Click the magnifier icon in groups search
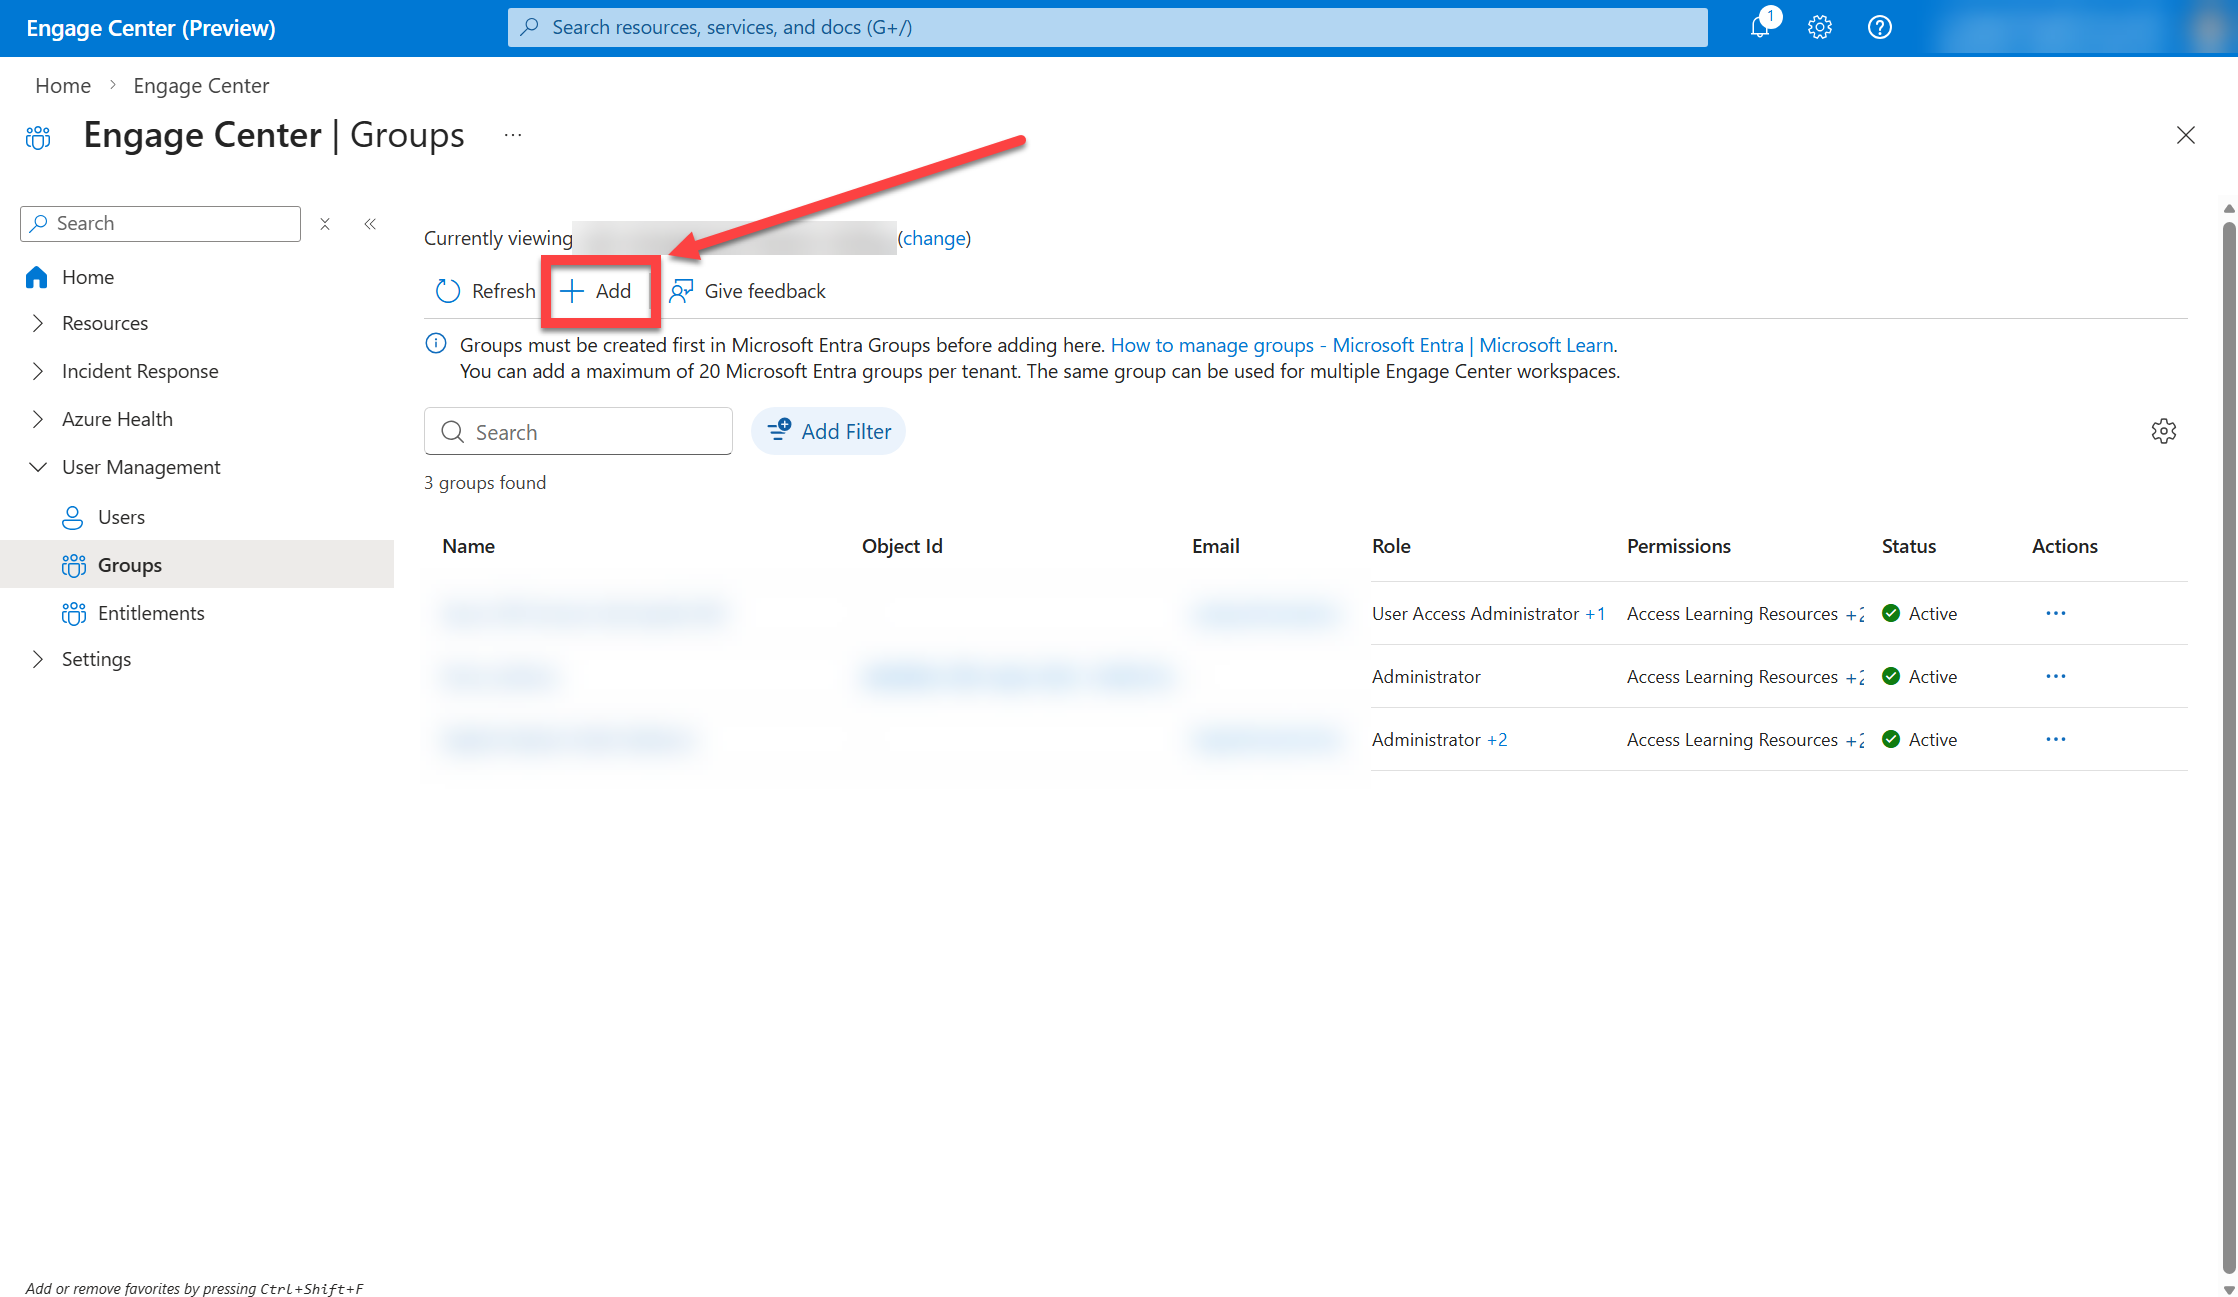 pos(453,432)
